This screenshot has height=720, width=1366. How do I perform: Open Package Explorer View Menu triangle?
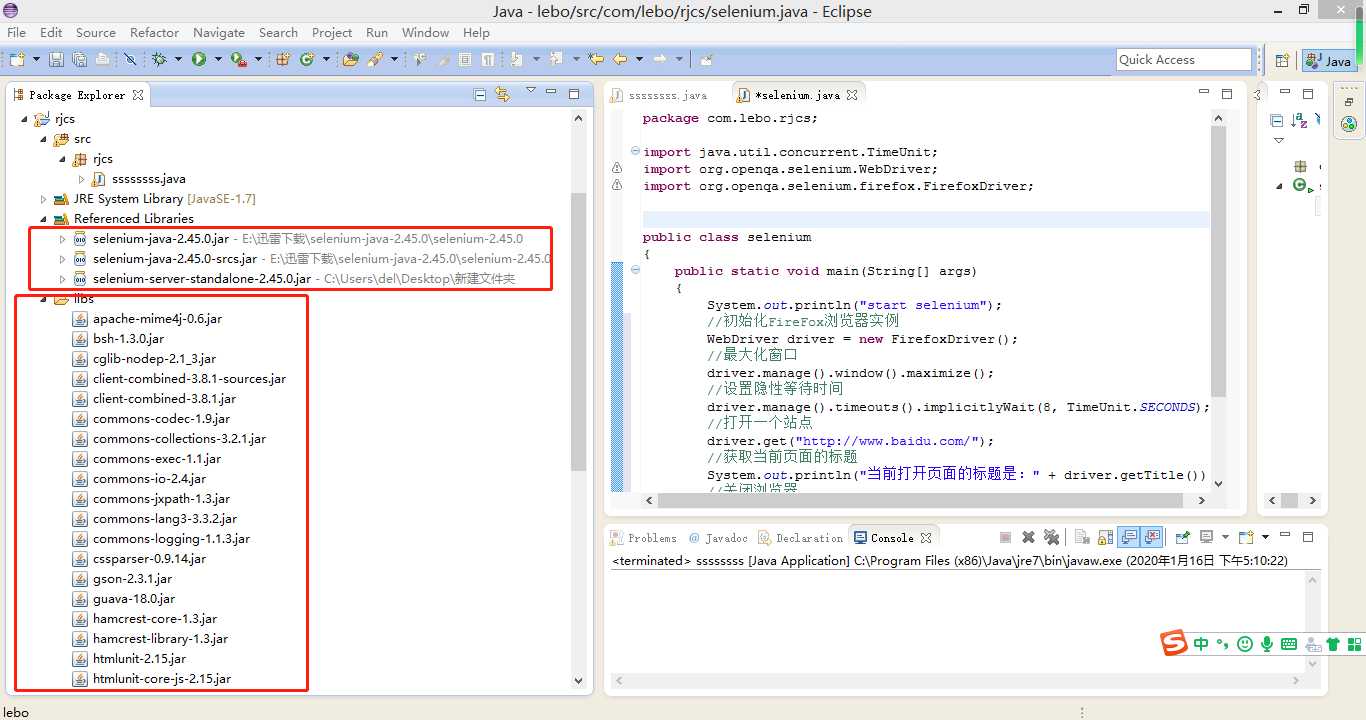(531, 92)
